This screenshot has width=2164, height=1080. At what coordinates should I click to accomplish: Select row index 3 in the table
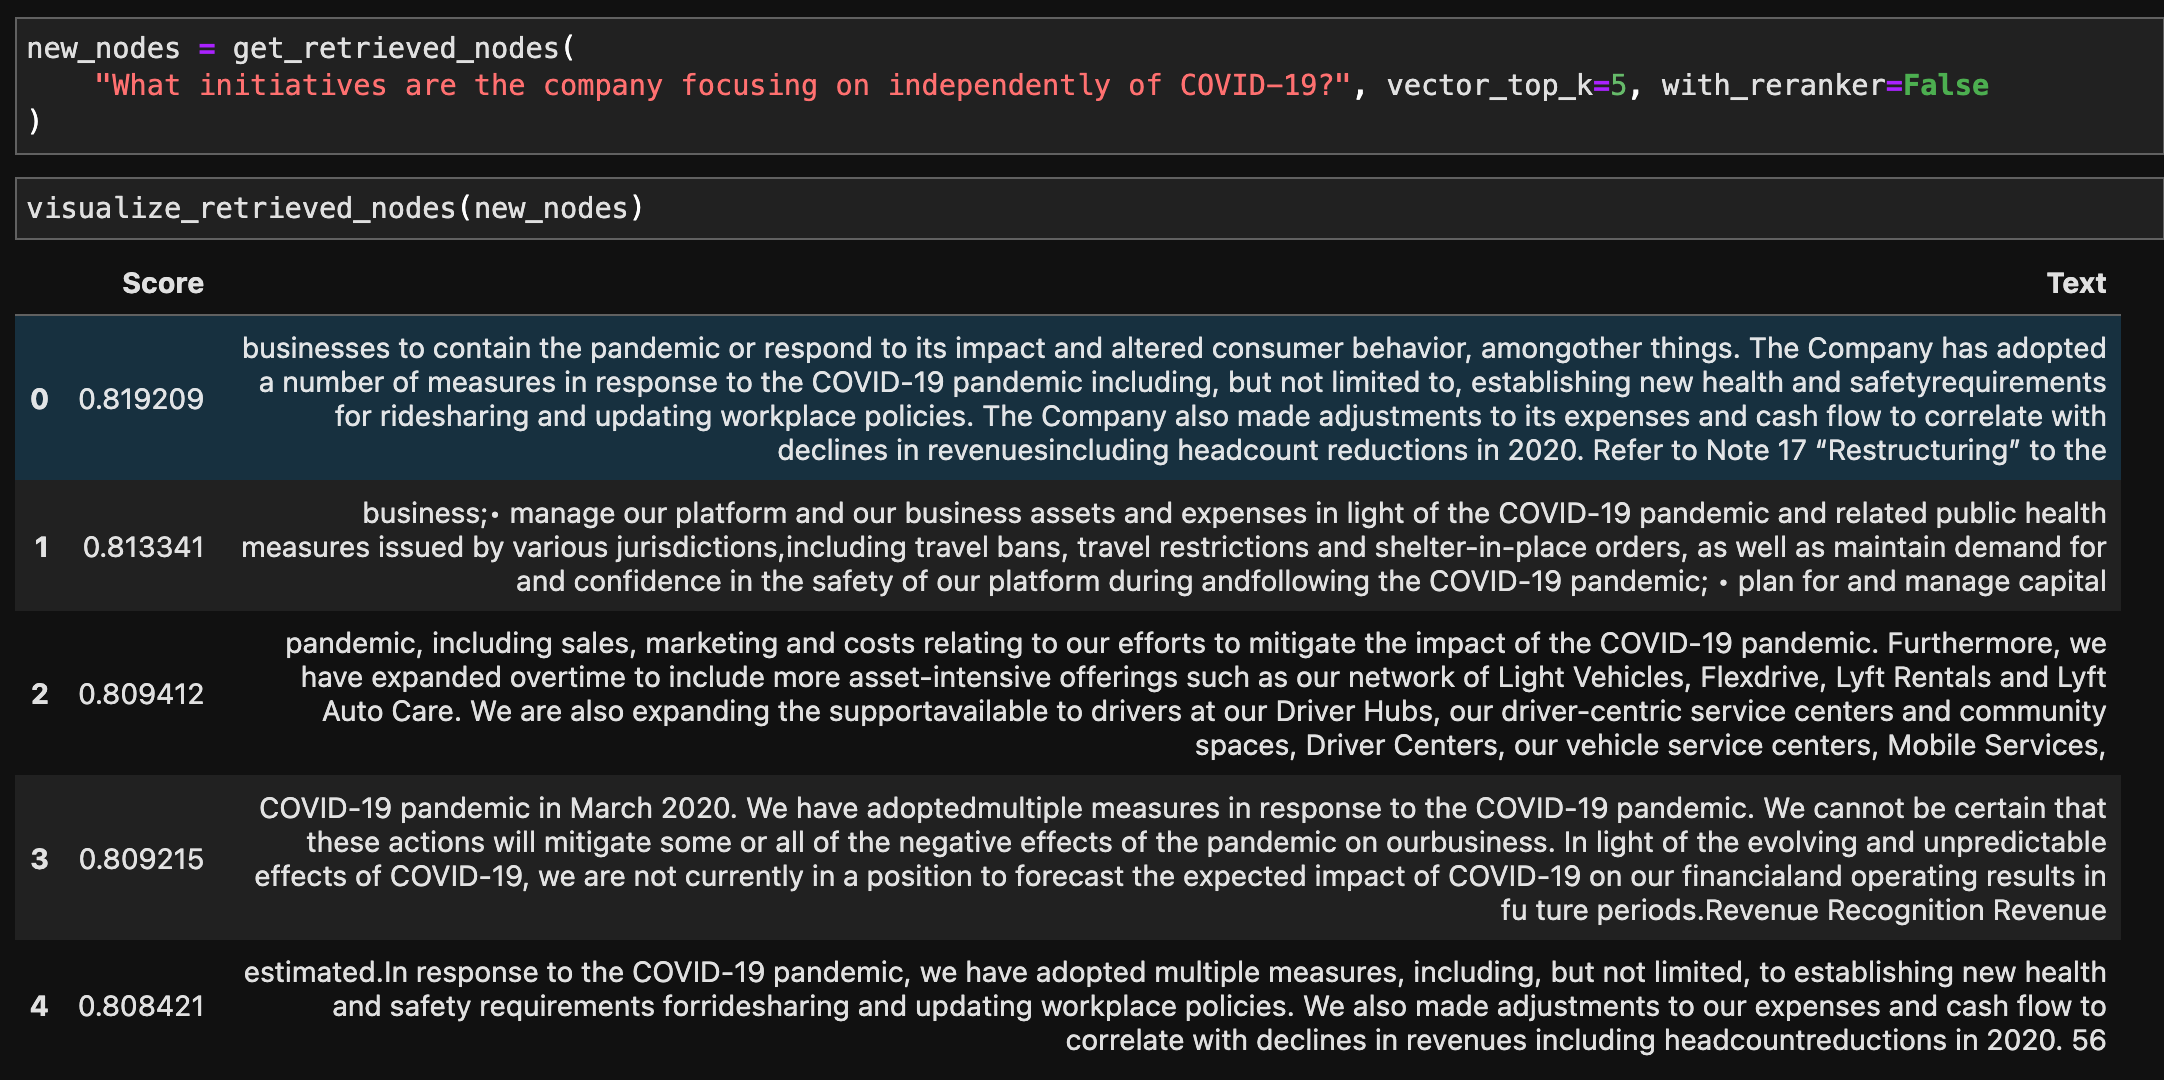(x=40, y=859)
